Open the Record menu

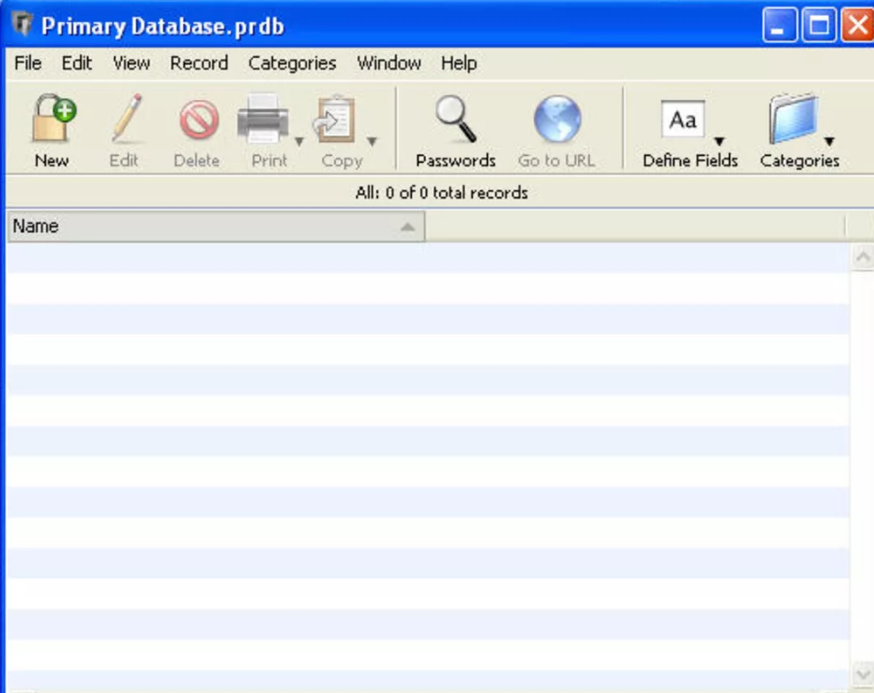(199, 63)
